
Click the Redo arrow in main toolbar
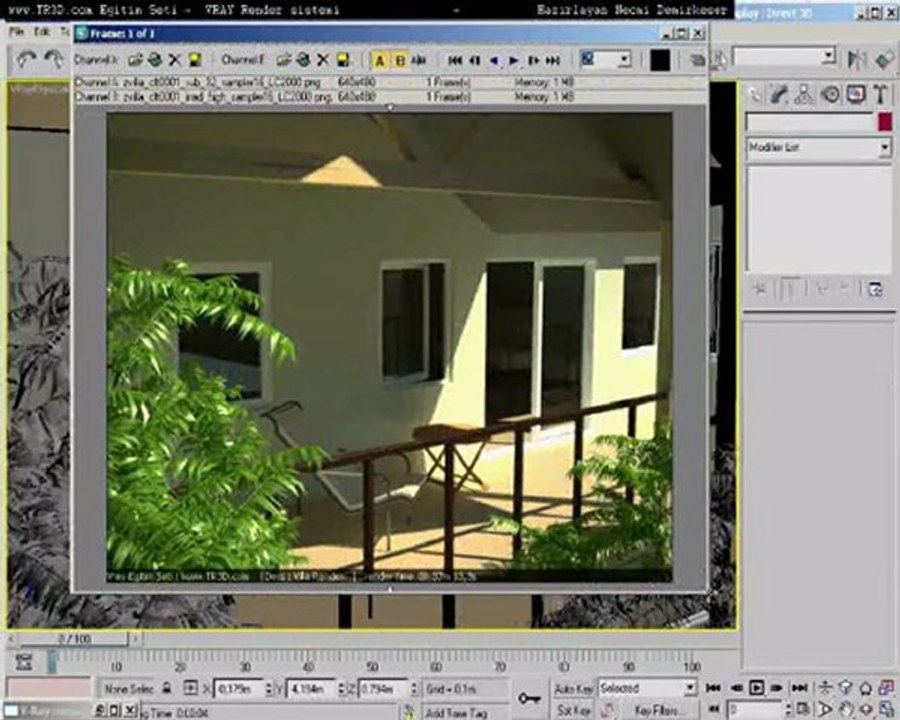53,59
